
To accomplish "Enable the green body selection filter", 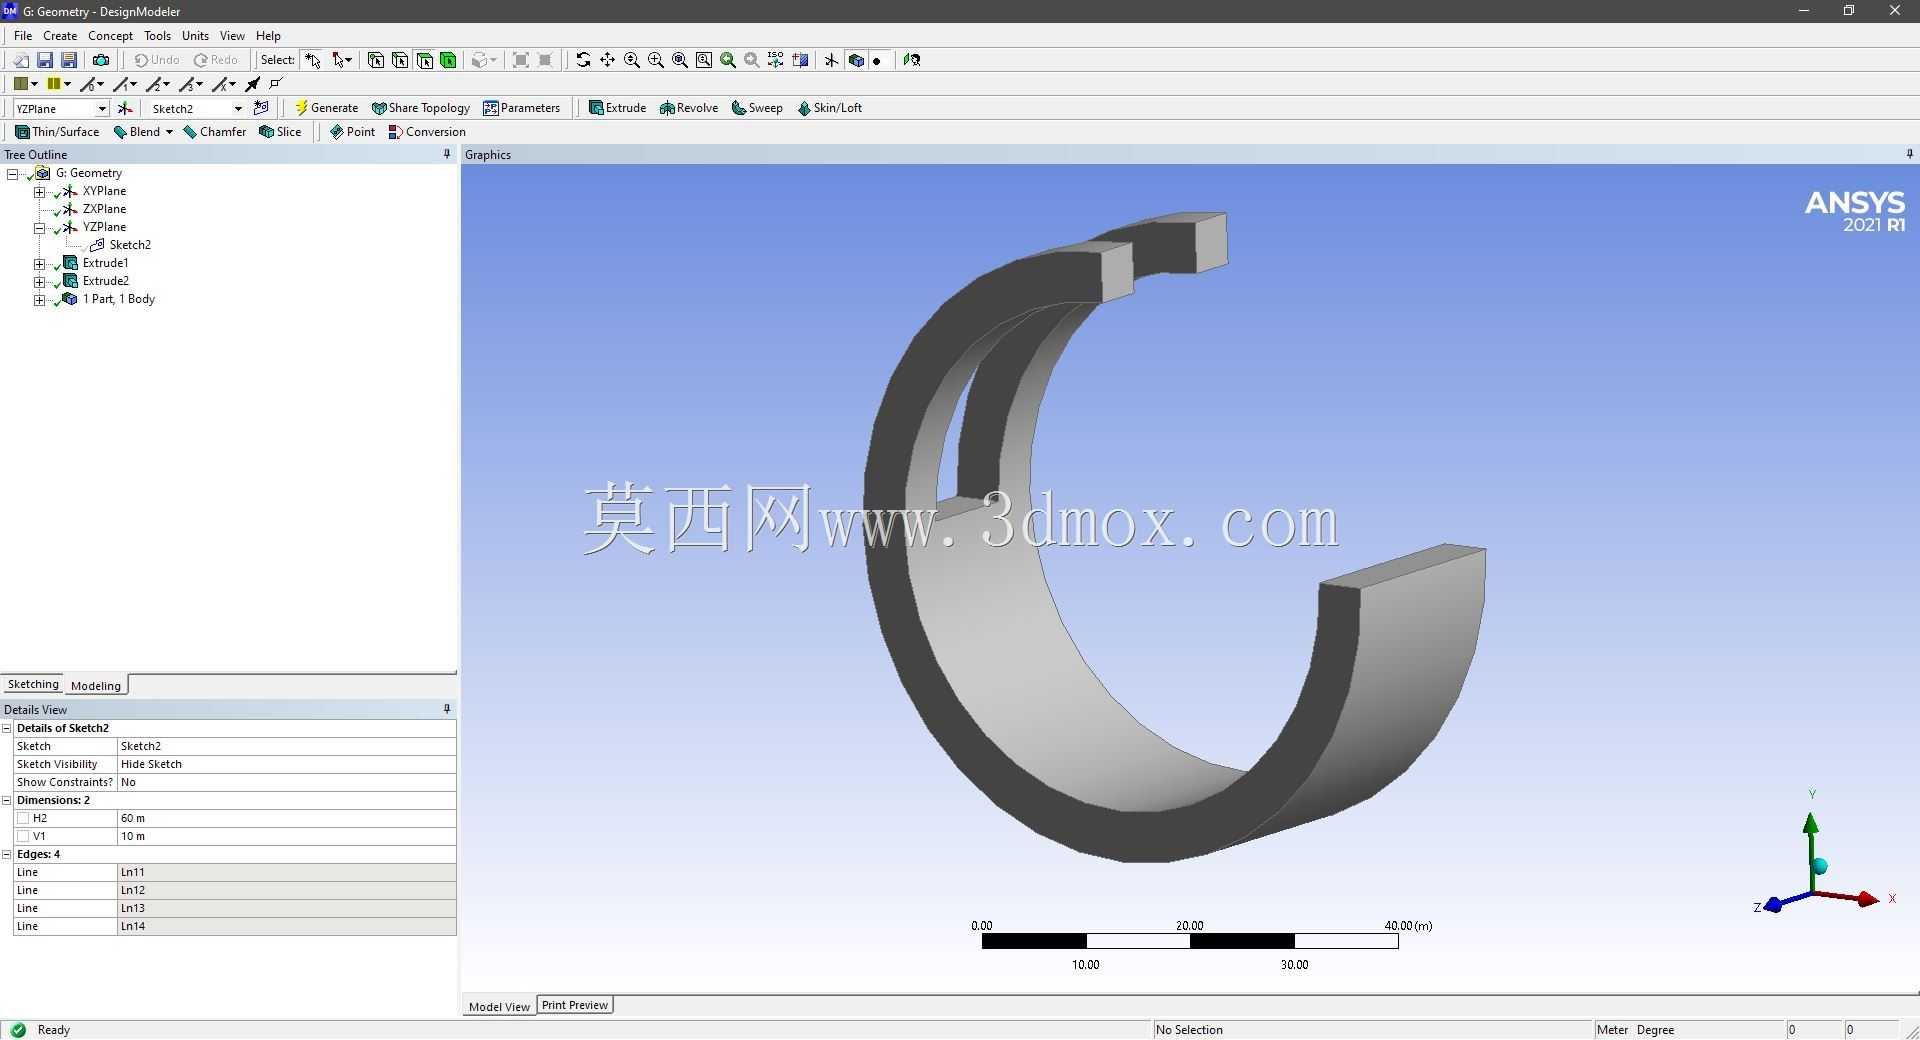I will tap(448, 60).
